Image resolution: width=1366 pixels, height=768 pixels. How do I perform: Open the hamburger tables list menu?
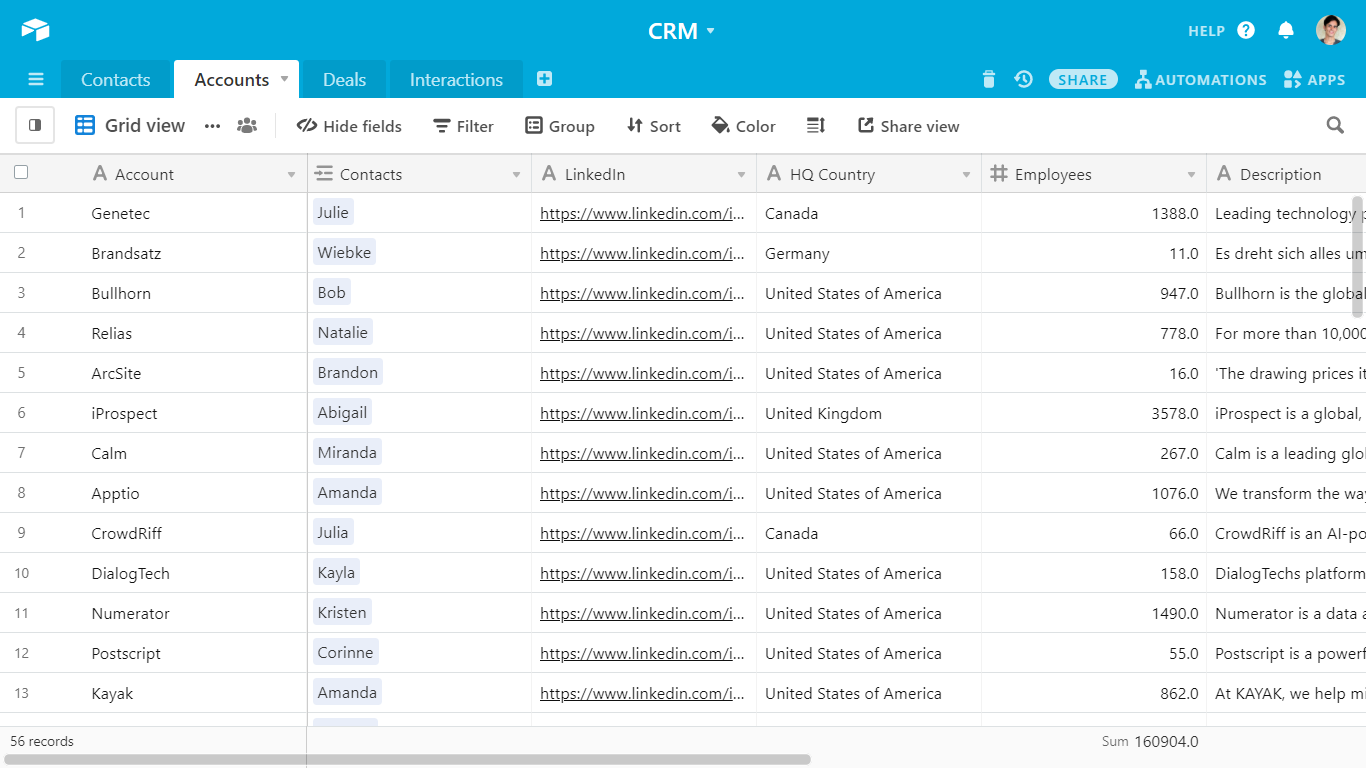coord(36,79)
